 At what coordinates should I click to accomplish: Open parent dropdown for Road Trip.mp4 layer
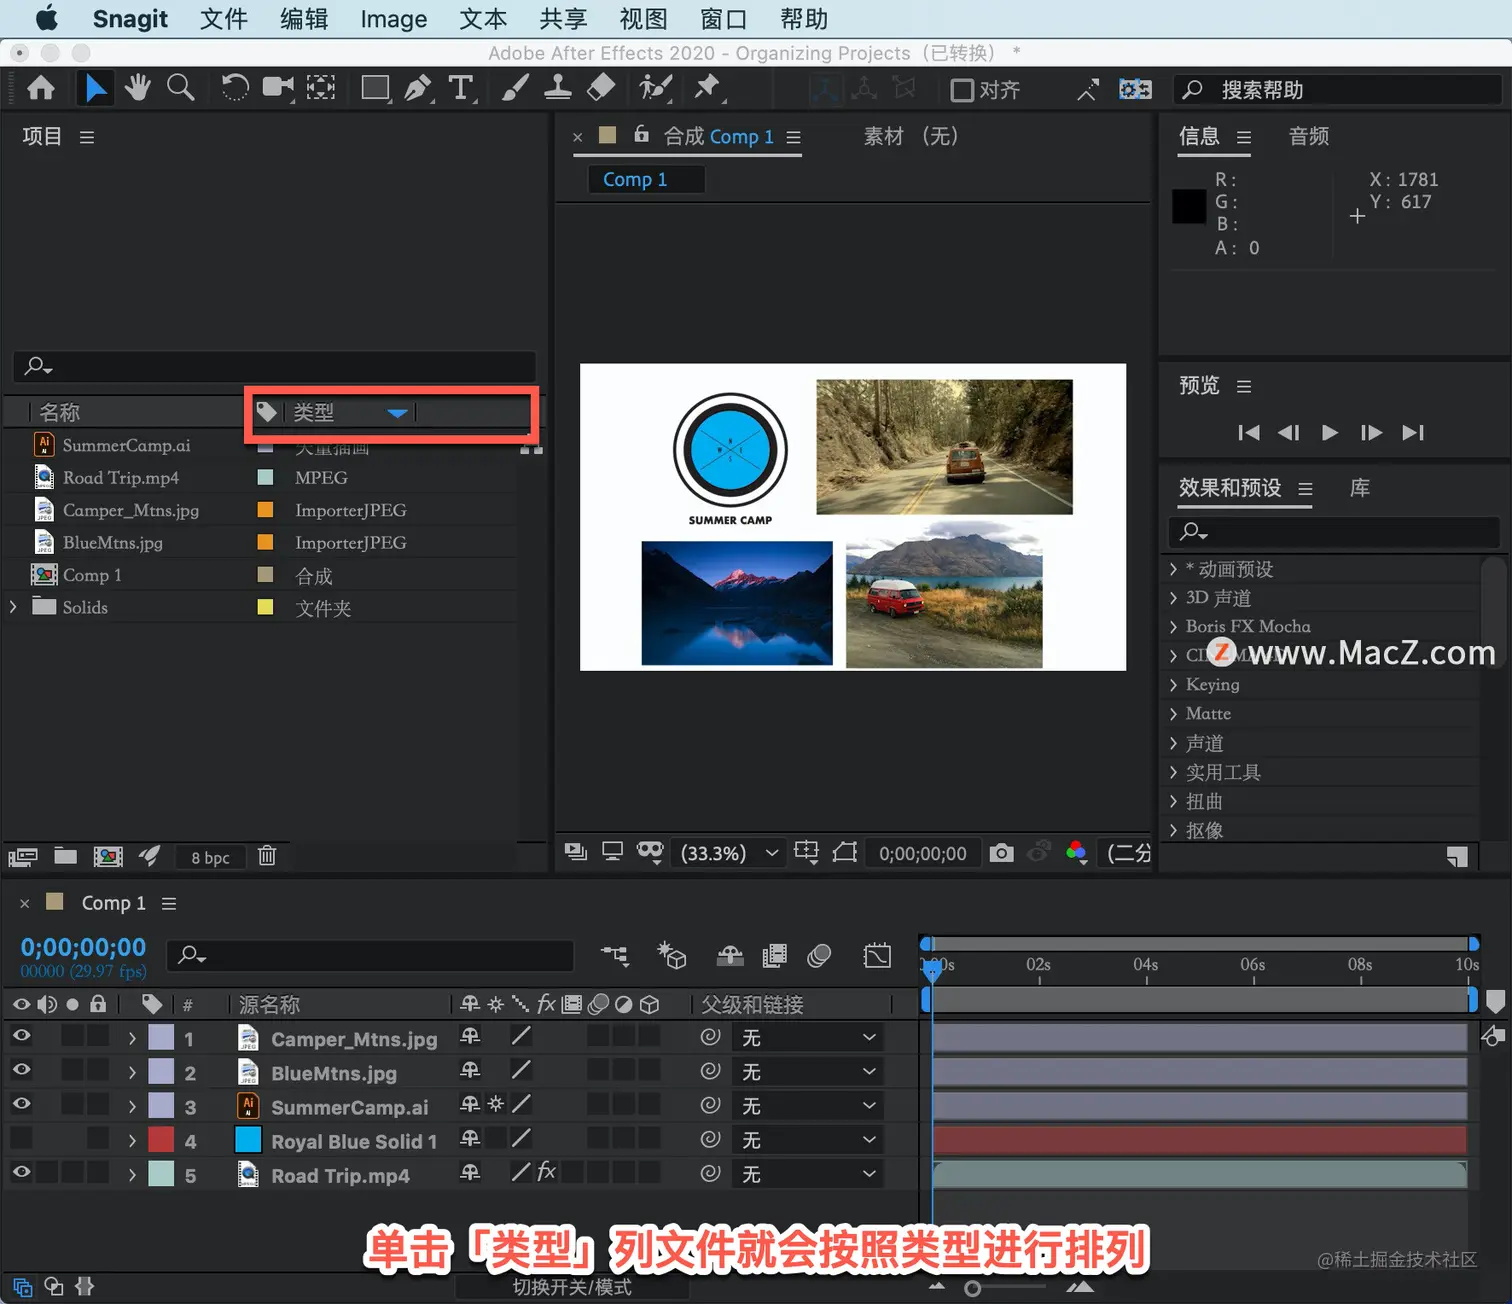pyautogui.click(x=808, y=1174)
